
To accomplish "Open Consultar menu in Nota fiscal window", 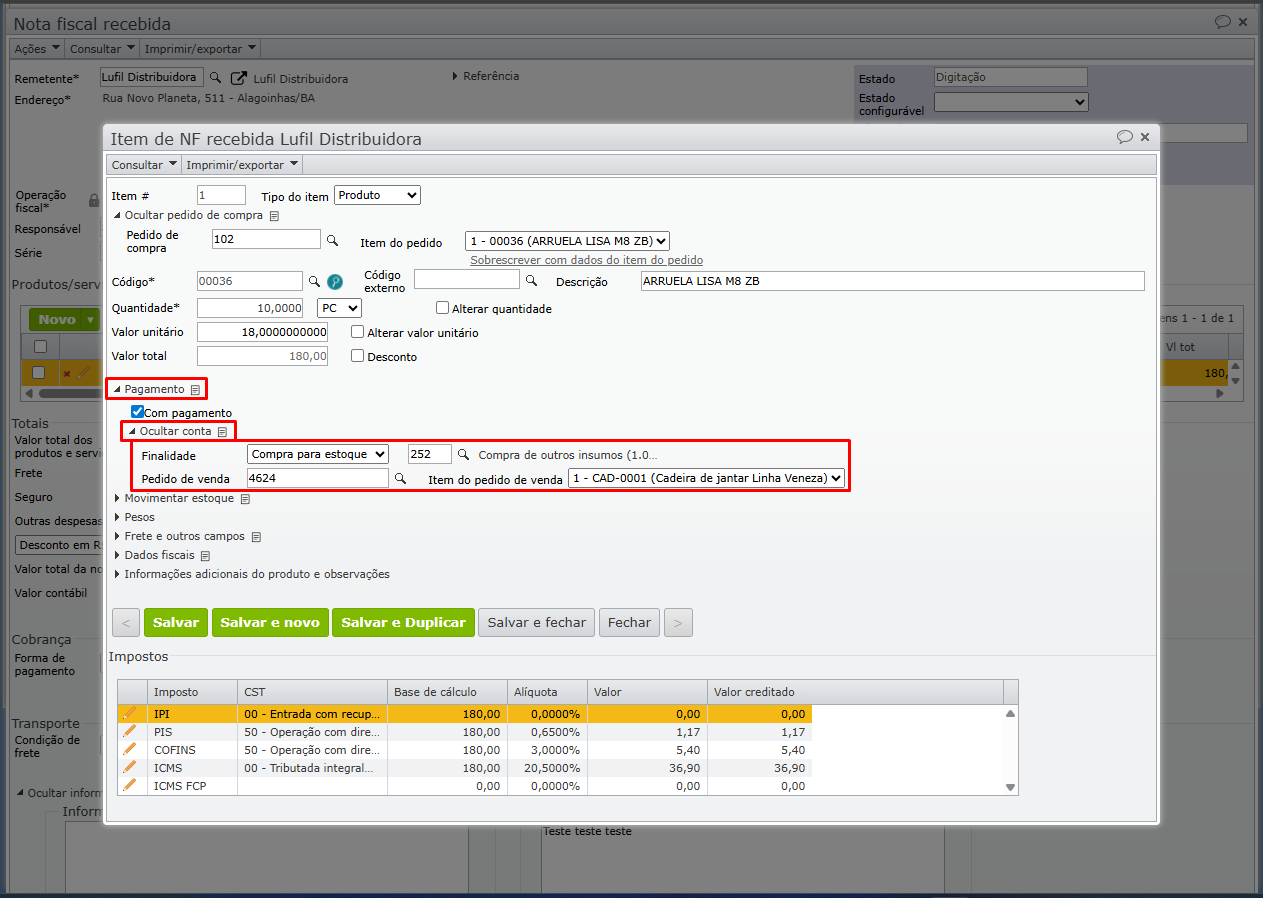I will 102,49.
